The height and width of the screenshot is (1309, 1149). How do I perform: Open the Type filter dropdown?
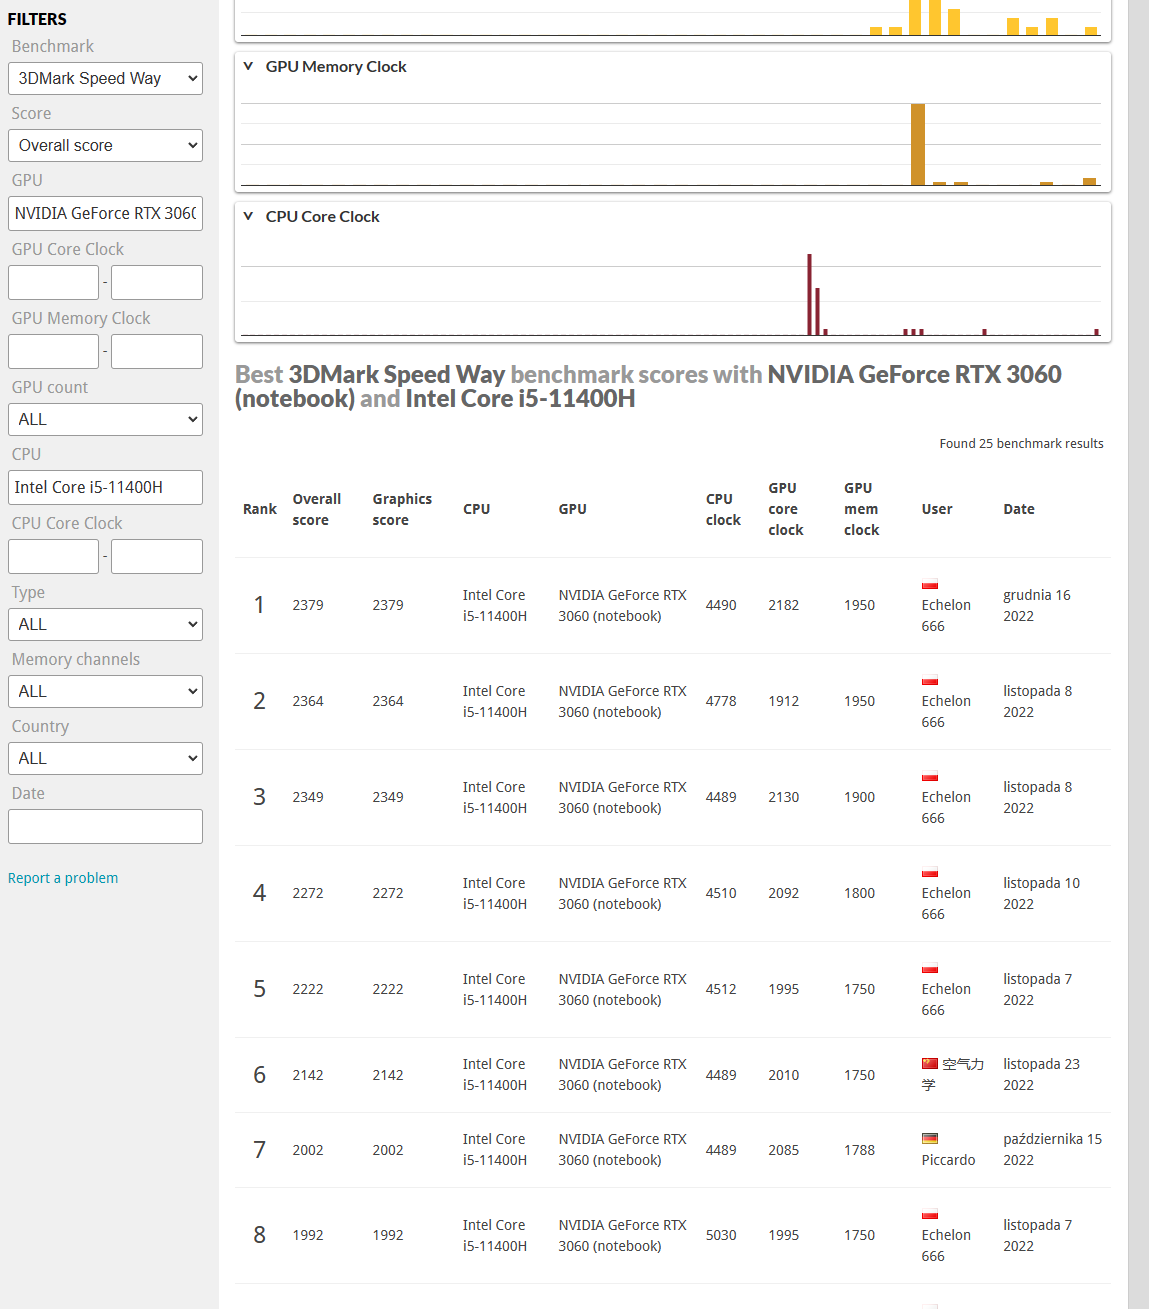(x=105, y=625)
